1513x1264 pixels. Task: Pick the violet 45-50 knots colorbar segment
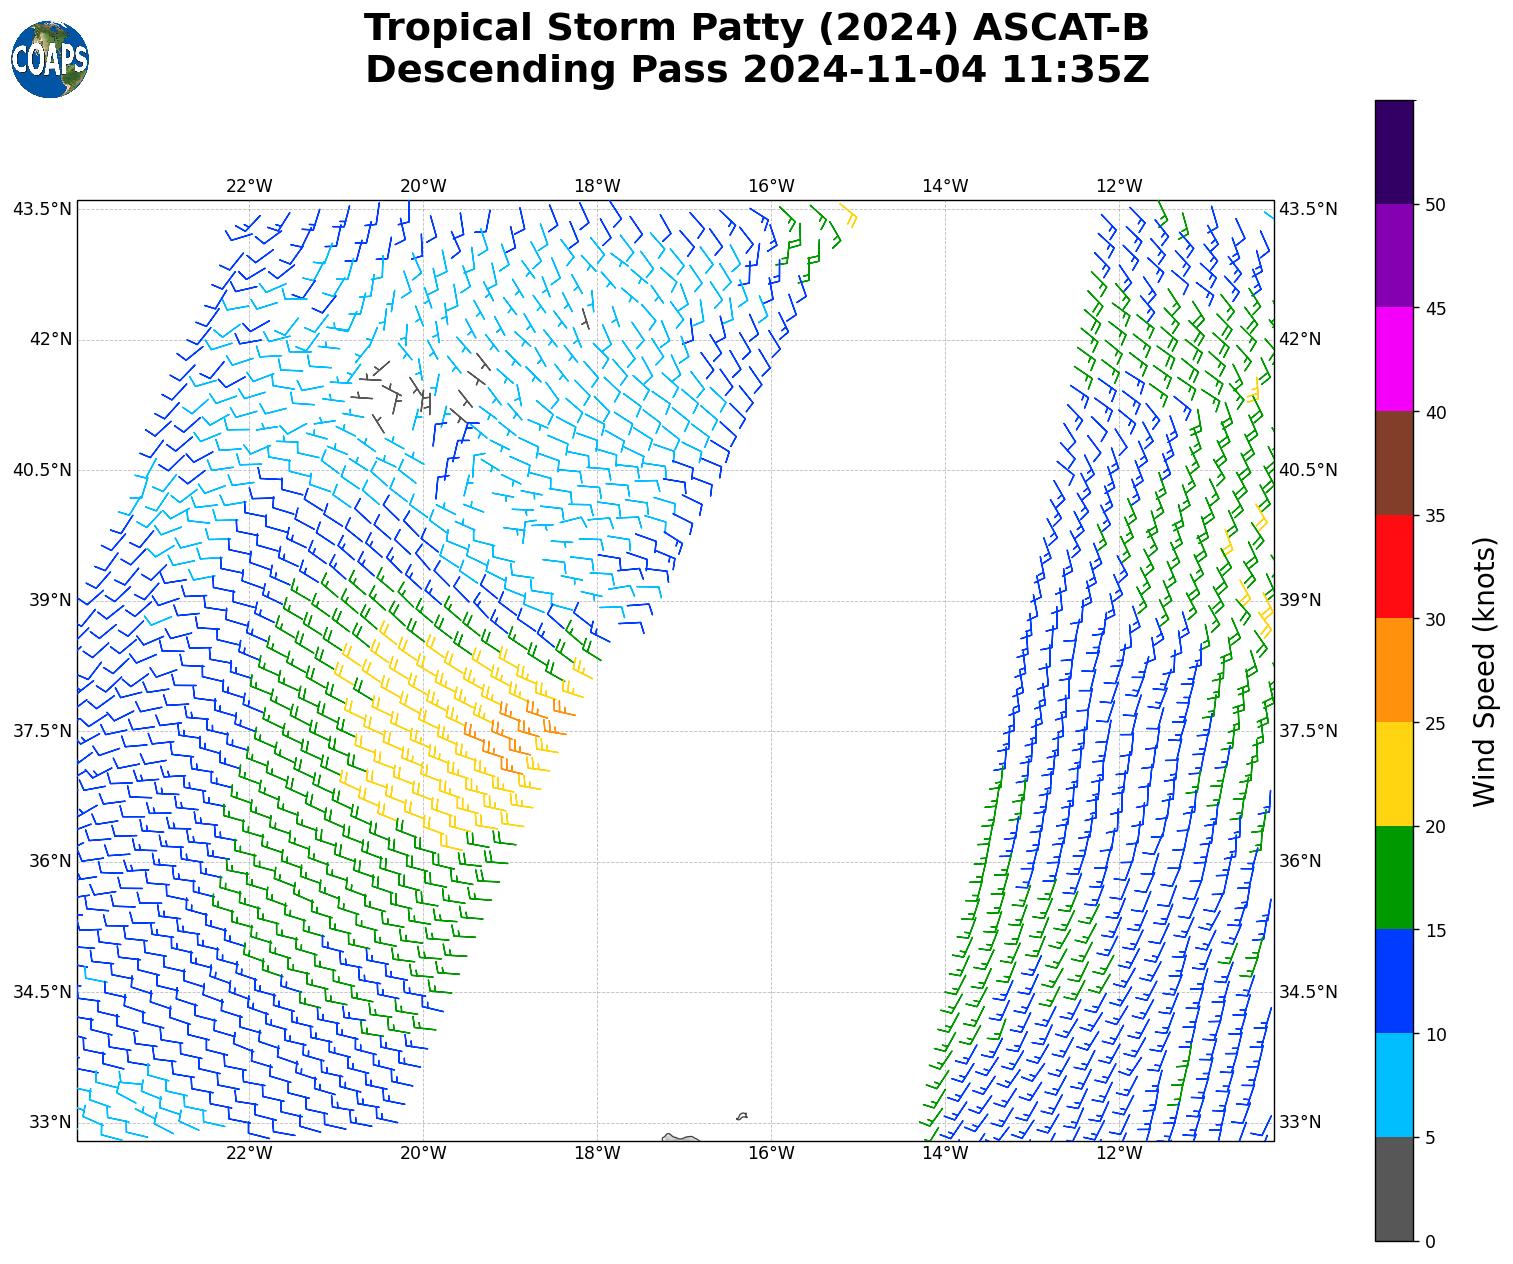click(x=1394, y=256)
